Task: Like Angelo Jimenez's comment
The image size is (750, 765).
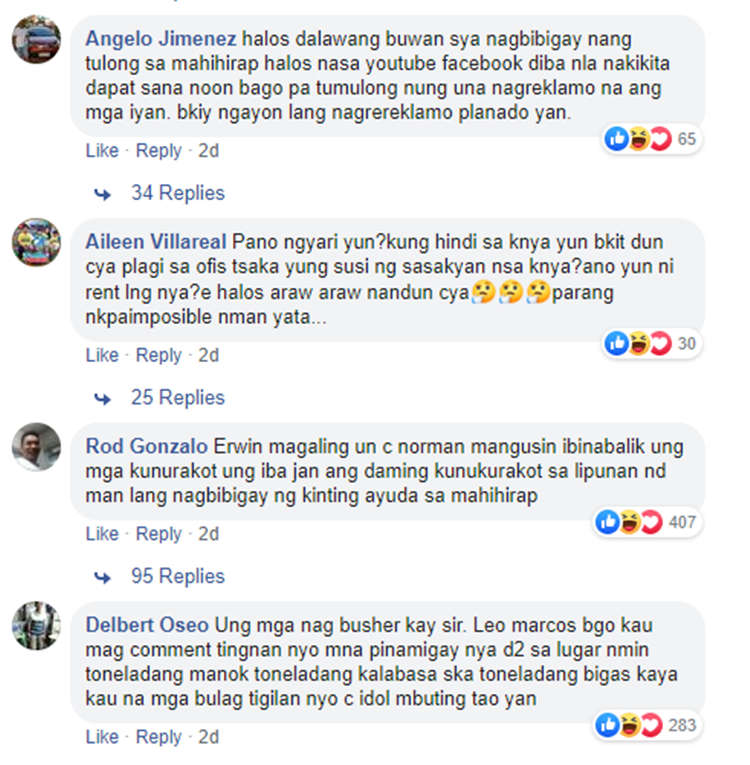Action: [x=102, y=151]
